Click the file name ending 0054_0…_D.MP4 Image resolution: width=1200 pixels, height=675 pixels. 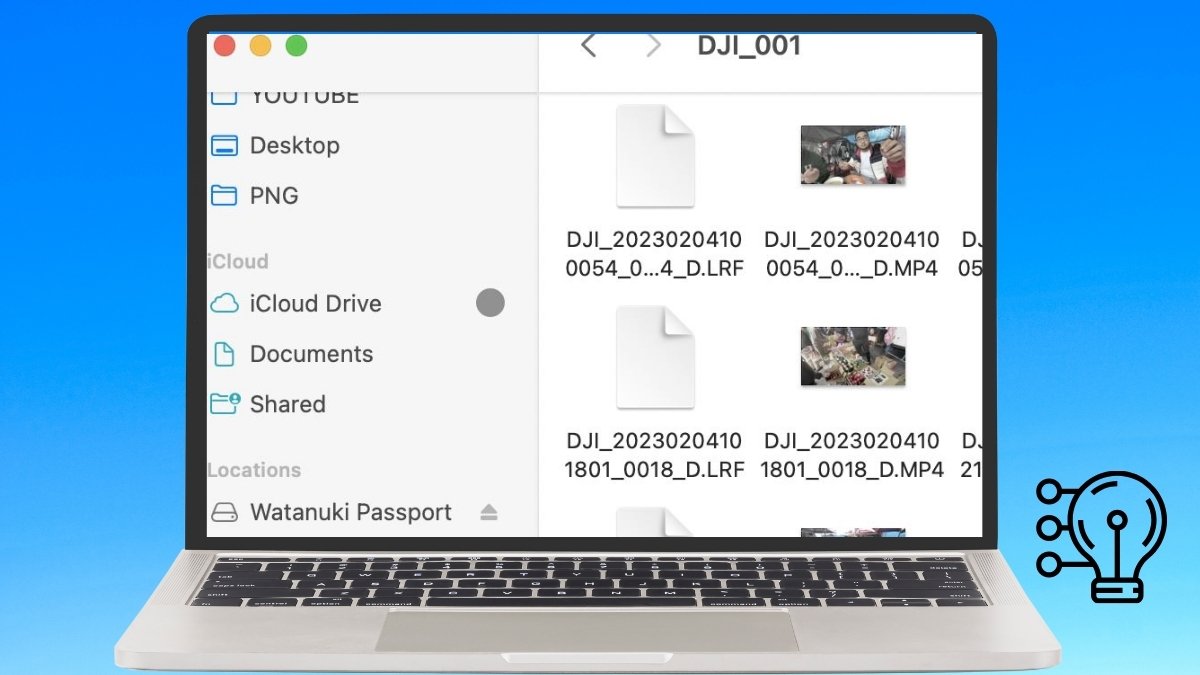point(852,254)
